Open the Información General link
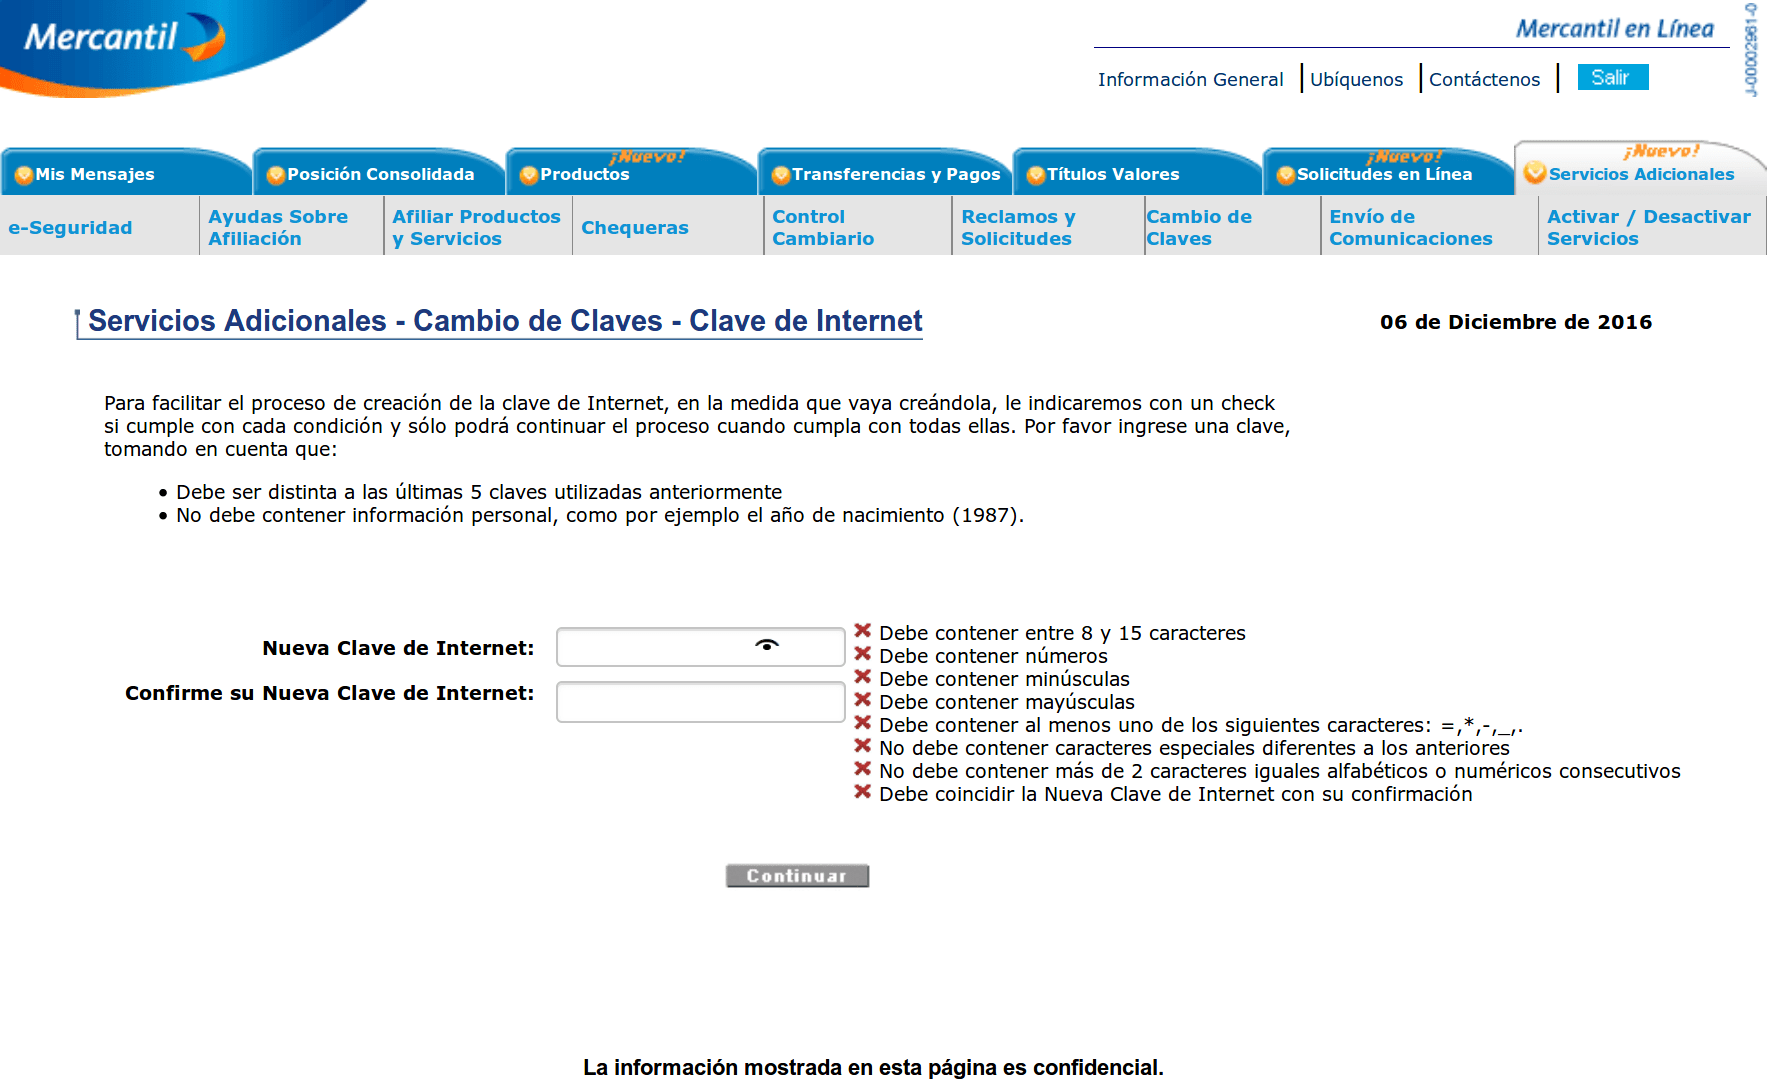1767x1081 pixels. [1190, 79]
